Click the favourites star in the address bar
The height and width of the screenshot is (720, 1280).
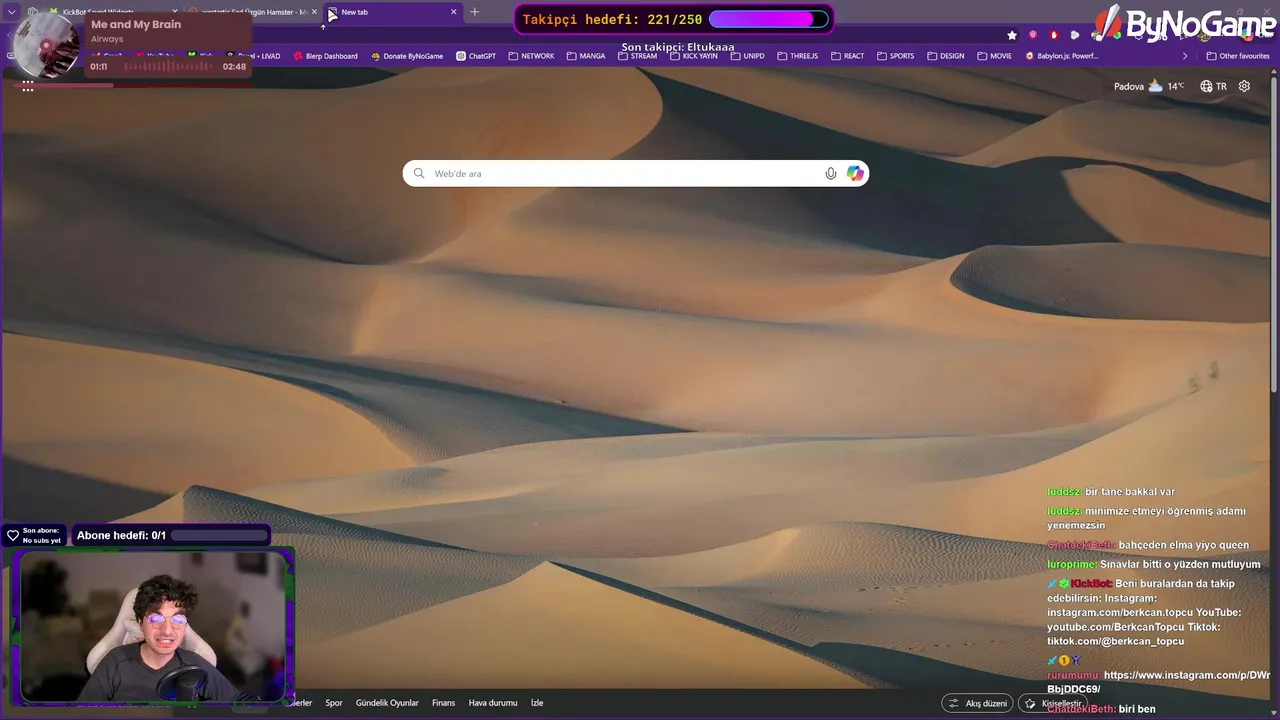point(1012,35)
